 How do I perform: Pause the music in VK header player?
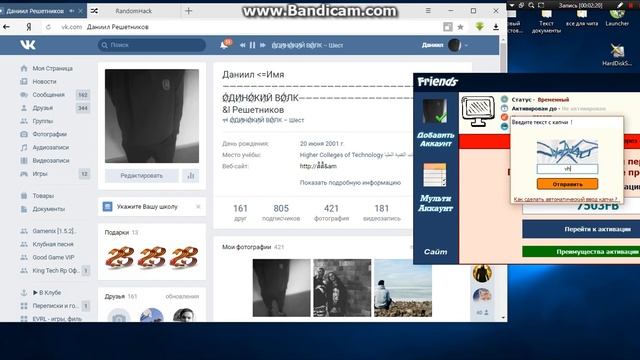coord(253,45)
